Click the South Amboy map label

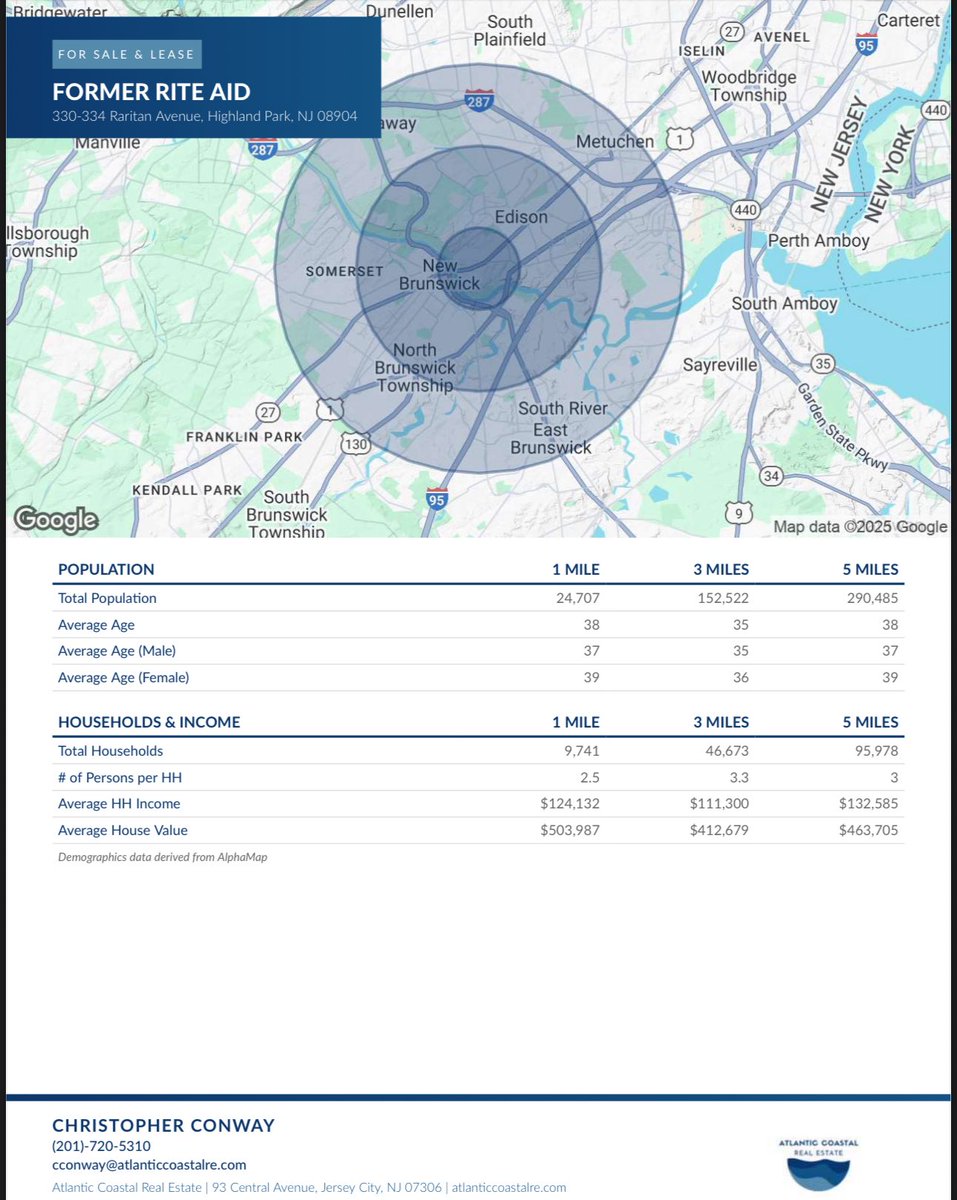[785, 303]
